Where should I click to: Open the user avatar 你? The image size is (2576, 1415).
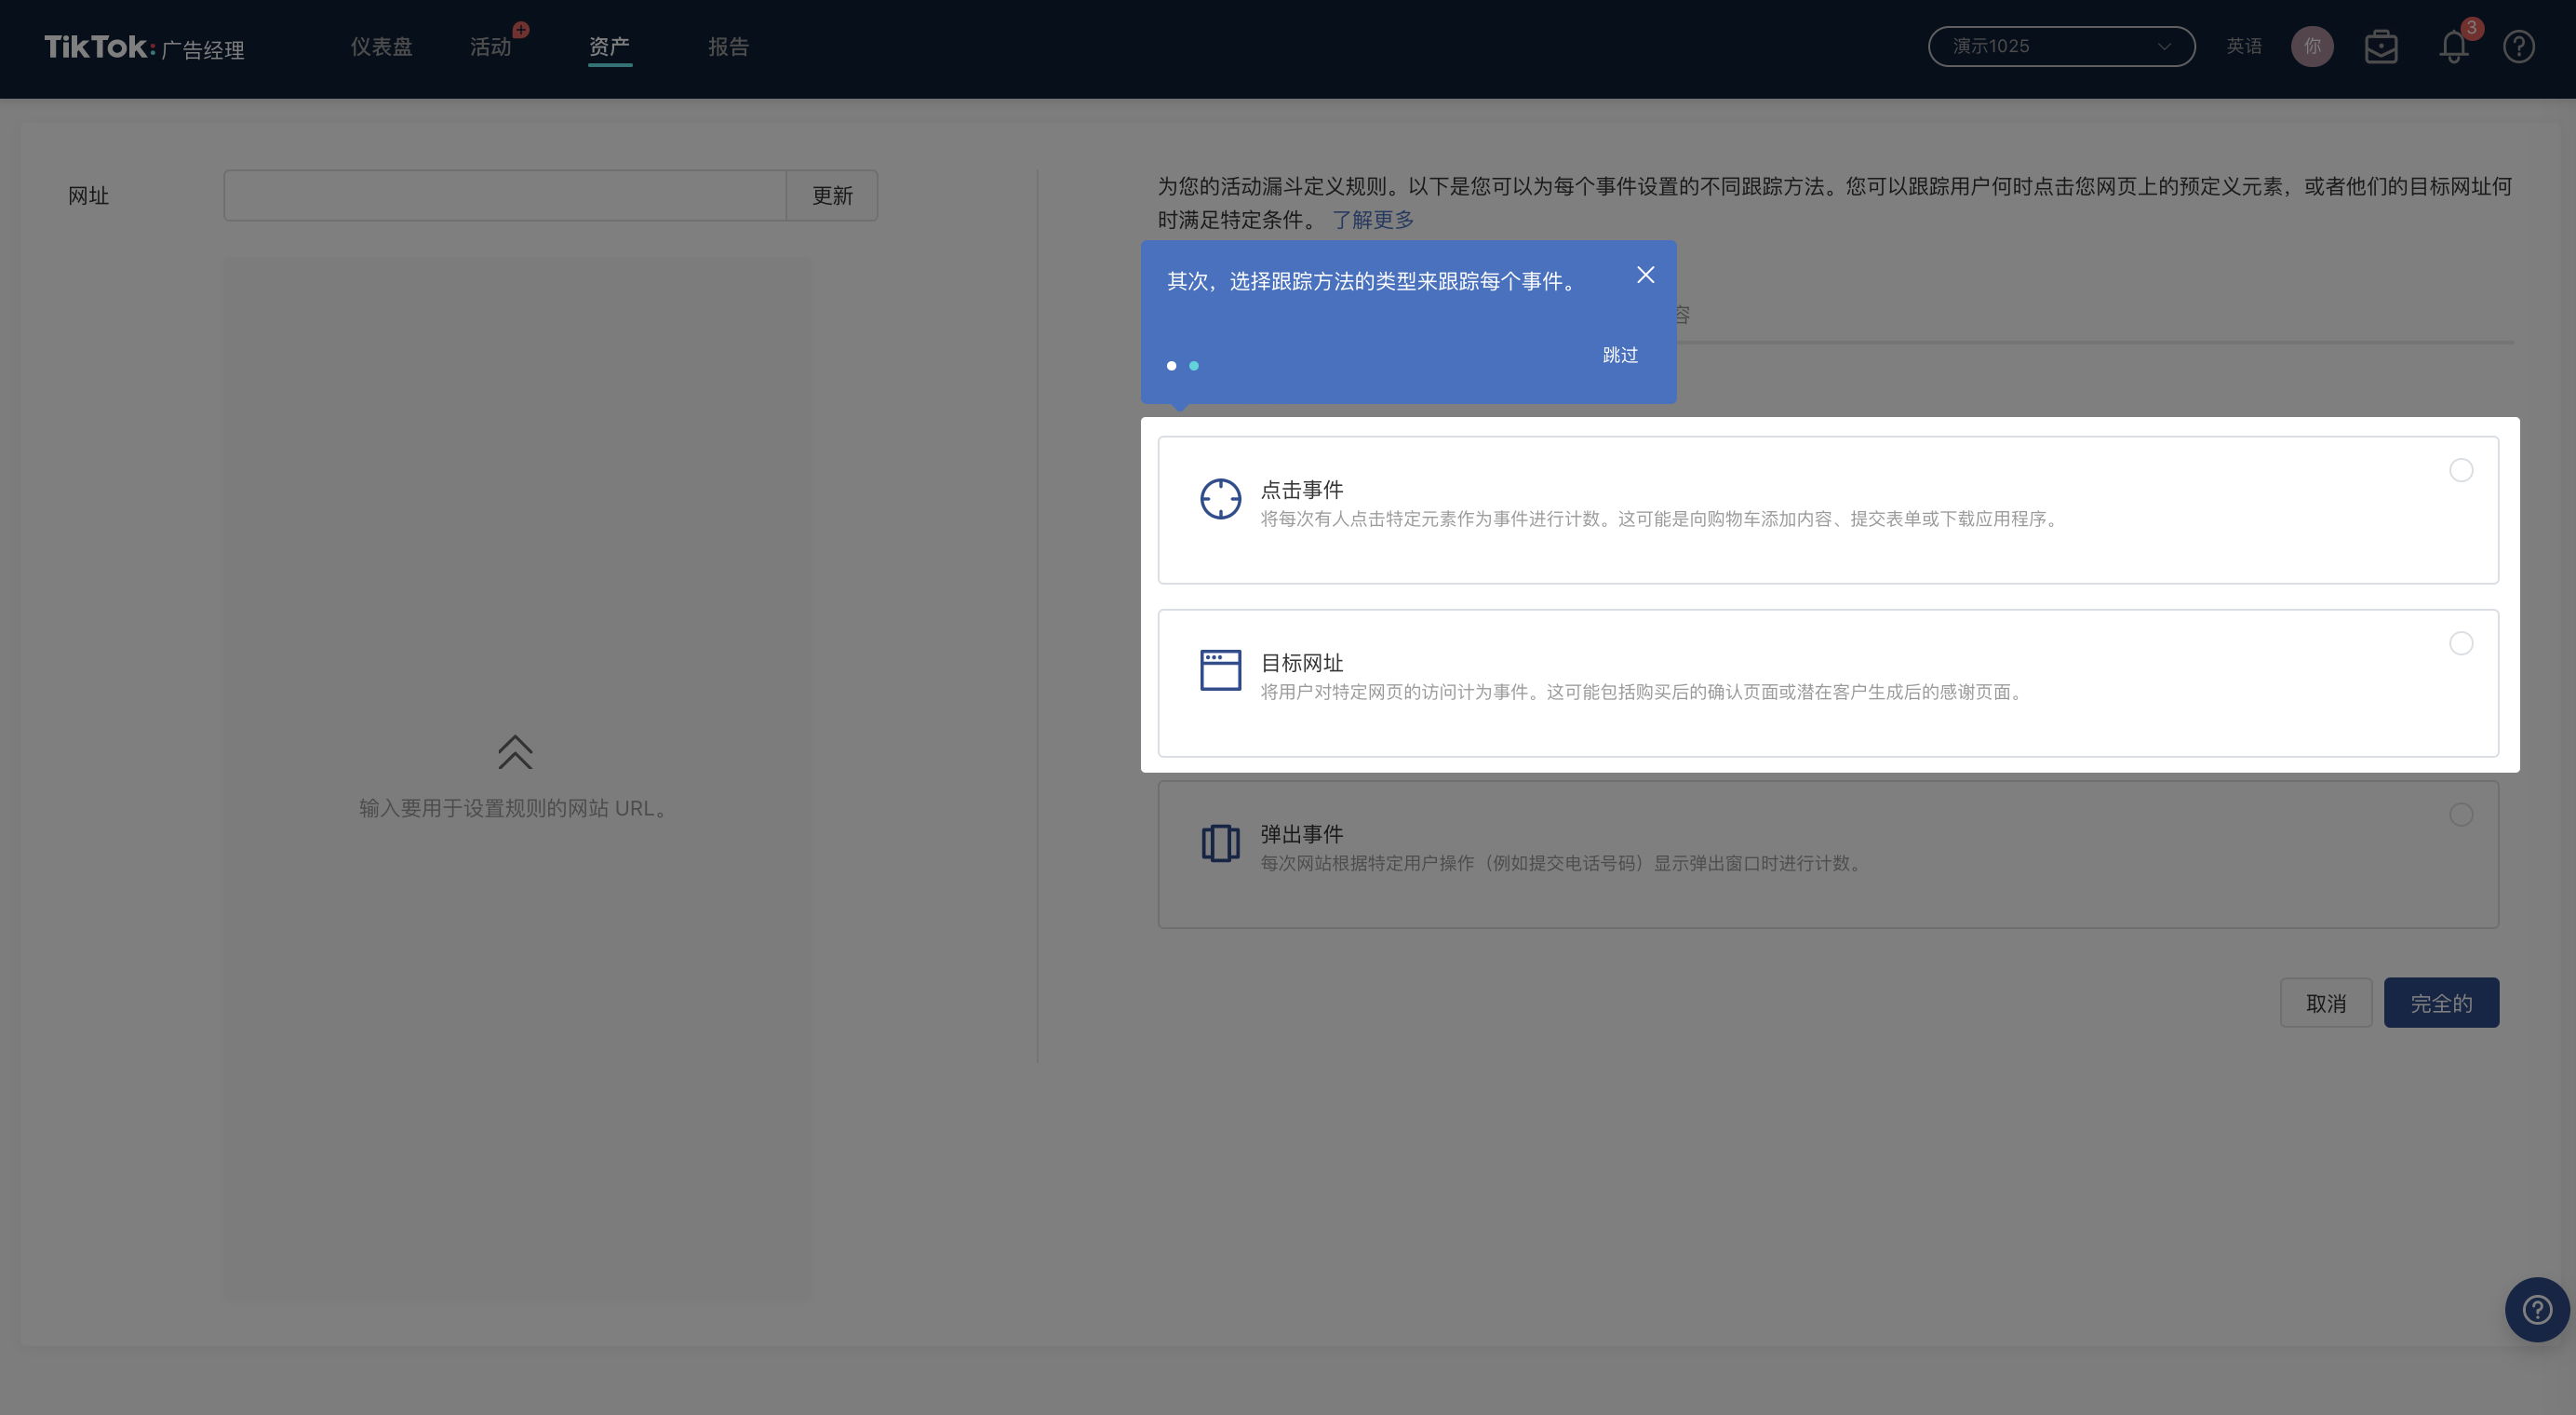(x=2312, y=47)
